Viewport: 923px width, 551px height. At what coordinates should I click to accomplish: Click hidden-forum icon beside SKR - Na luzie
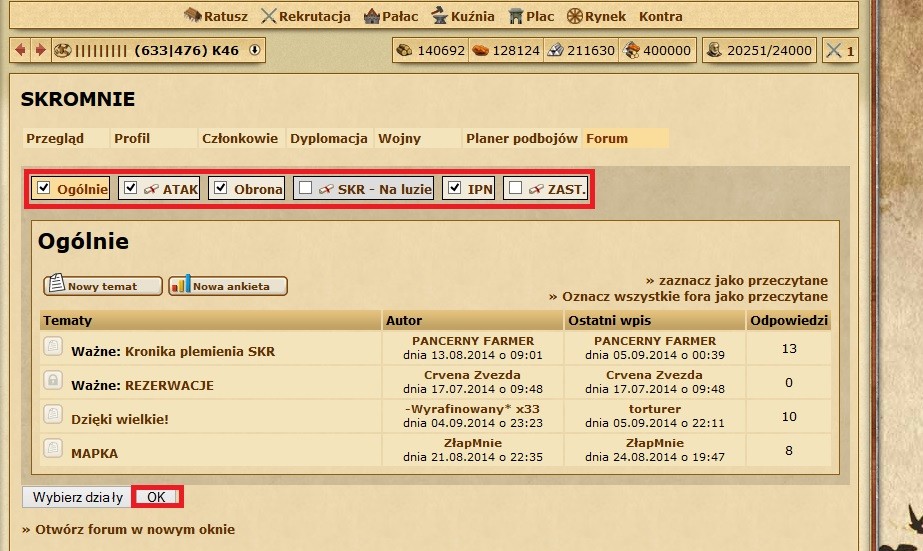tap(326, 190)
